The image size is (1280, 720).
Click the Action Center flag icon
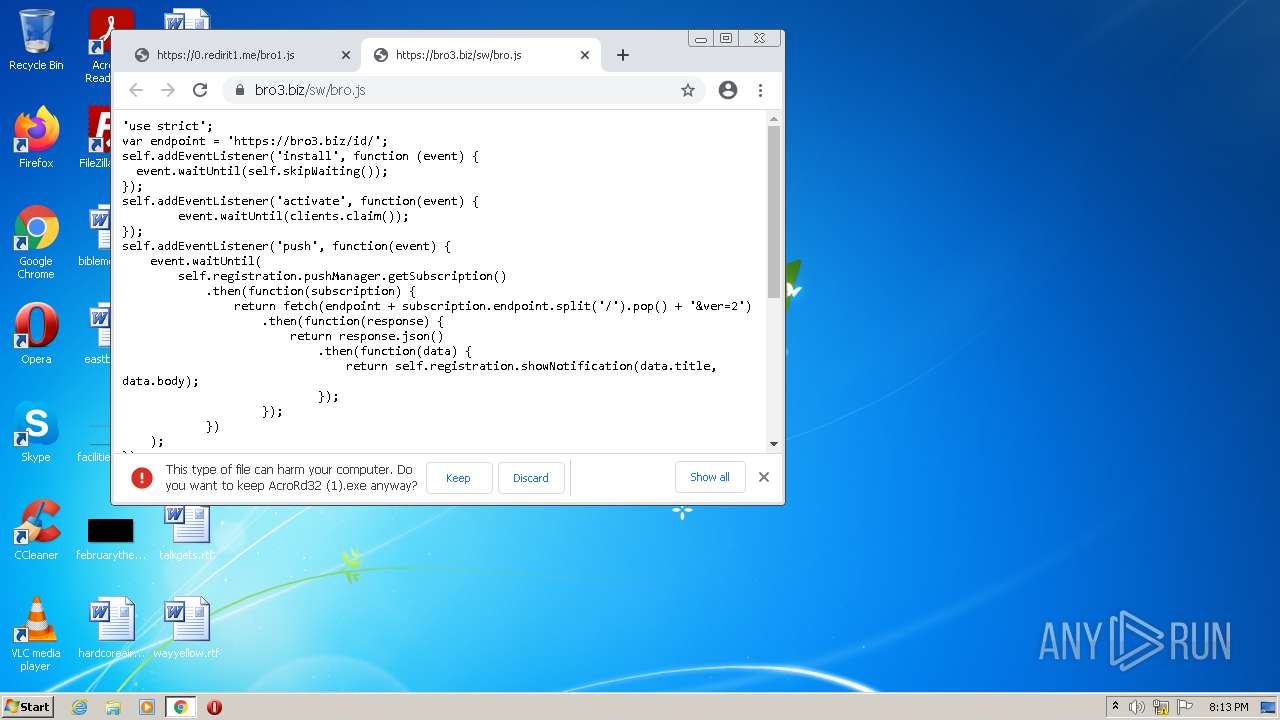1185,707
